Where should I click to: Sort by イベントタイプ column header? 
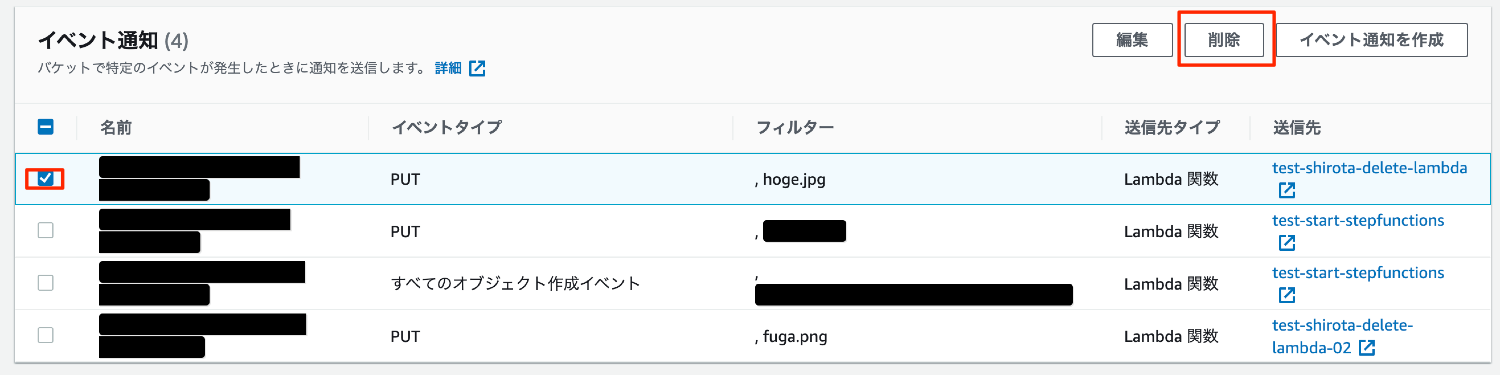(x=446, y=127)
